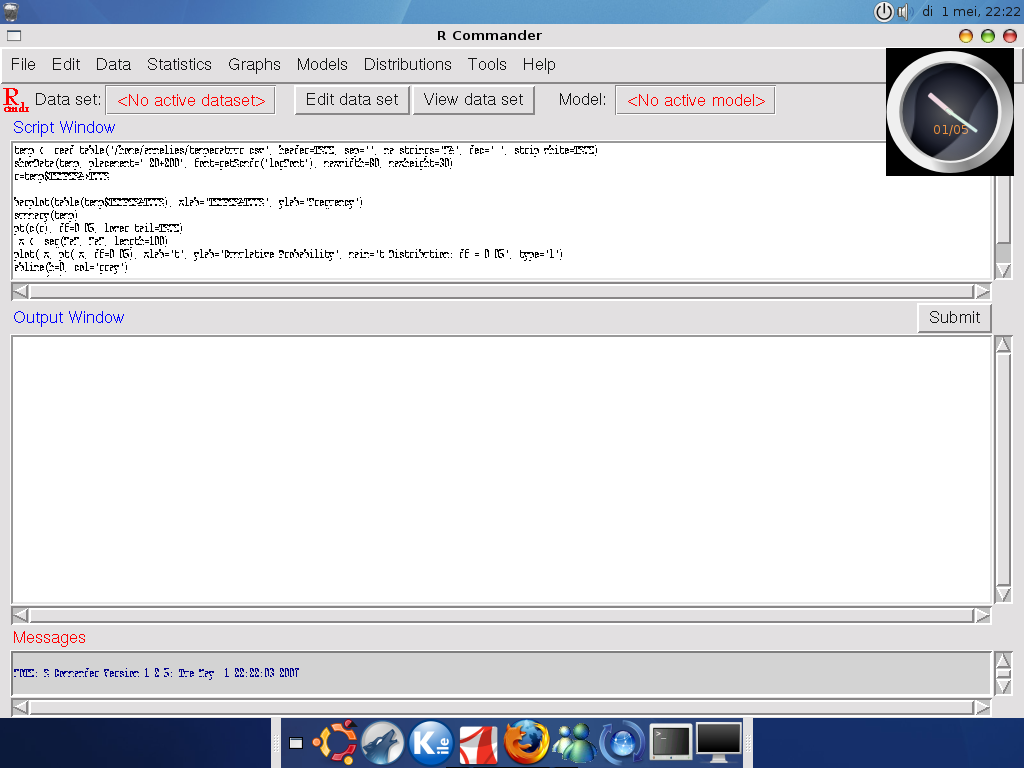1024x768 pixels.
Task: Click right arrow of Messages horizontal scrollbar
Action: 982,707
